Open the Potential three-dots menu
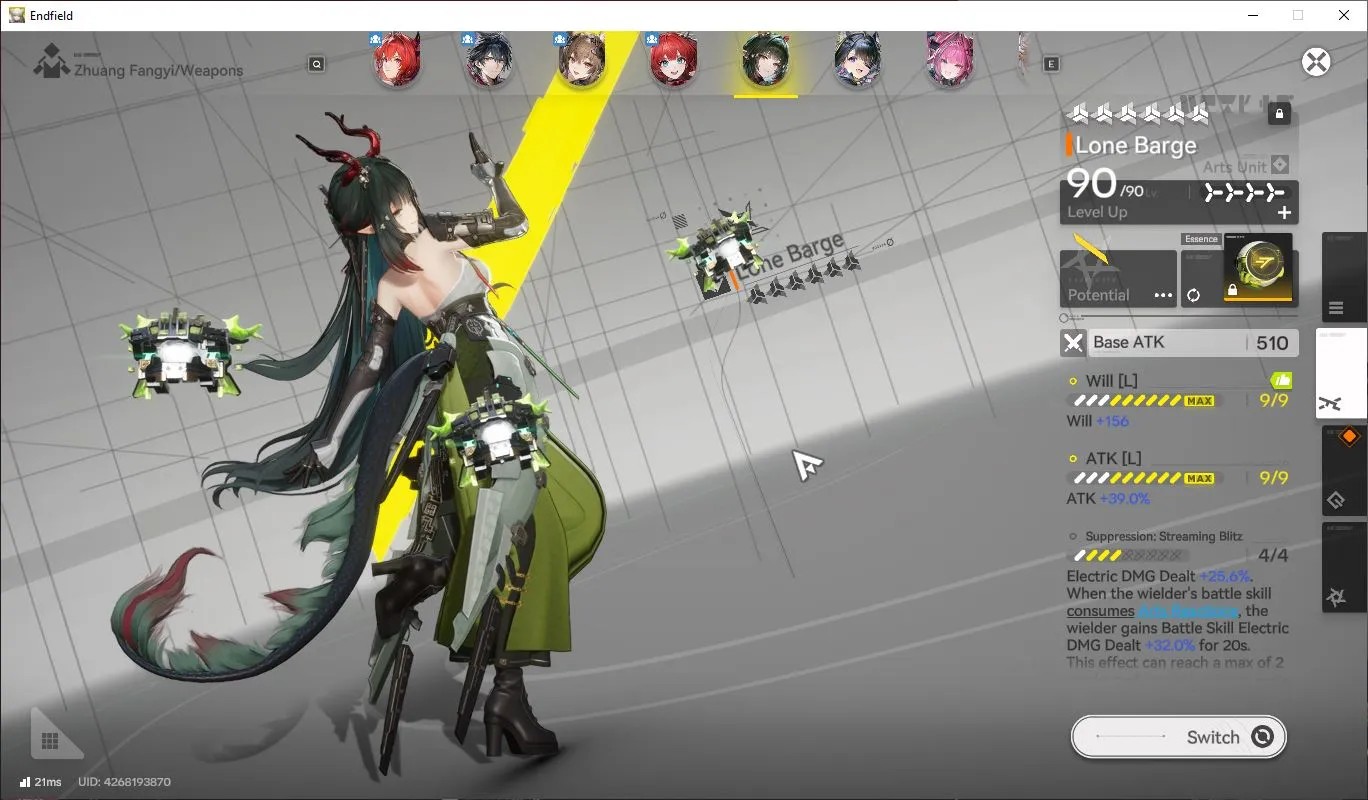 1162,295
